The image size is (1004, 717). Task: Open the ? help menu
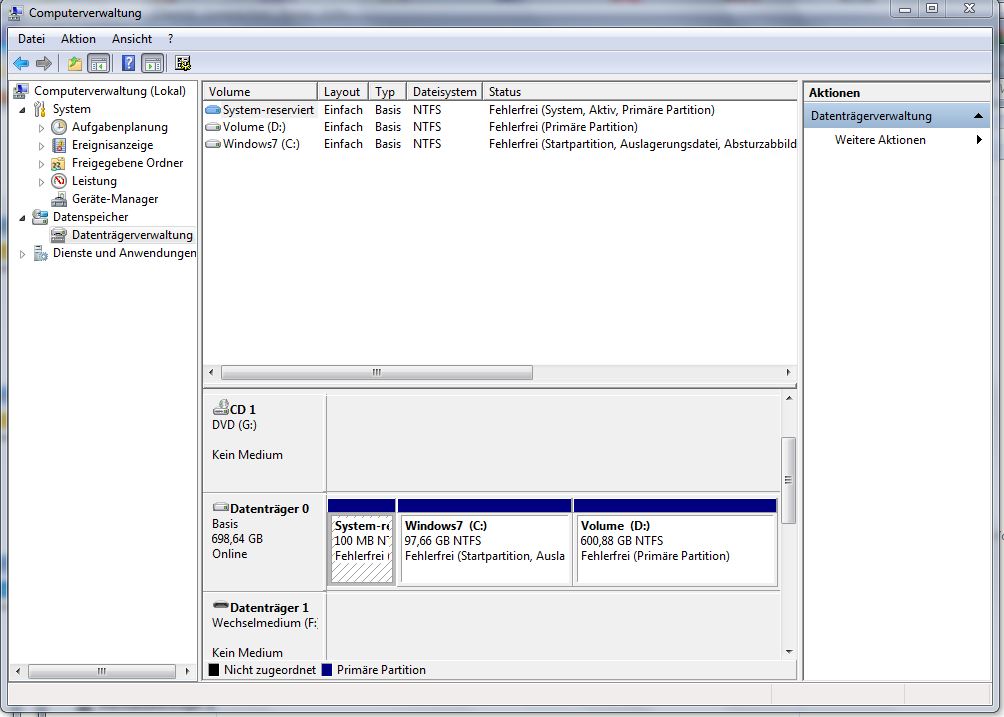[170, 39]
